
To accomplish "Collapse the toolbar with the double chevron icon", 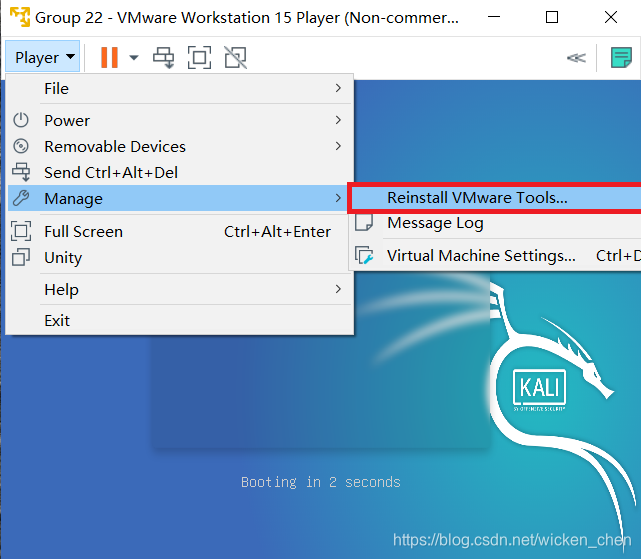I will pos(576,58).
